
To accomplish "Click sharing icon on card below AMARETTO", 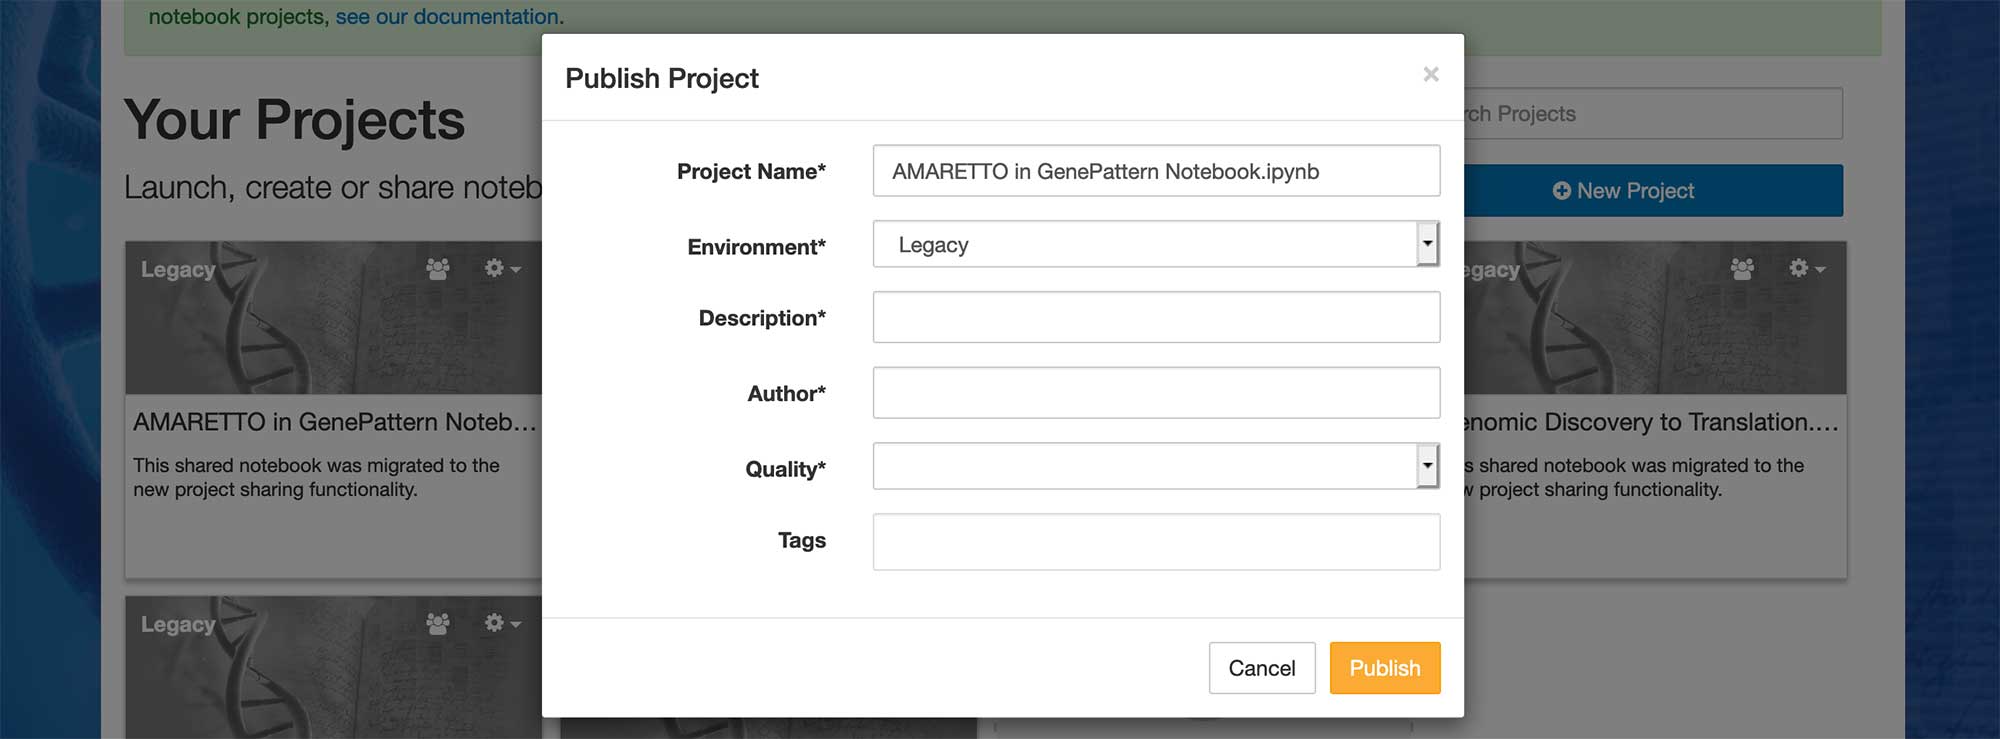I will [x=438, y=624].
